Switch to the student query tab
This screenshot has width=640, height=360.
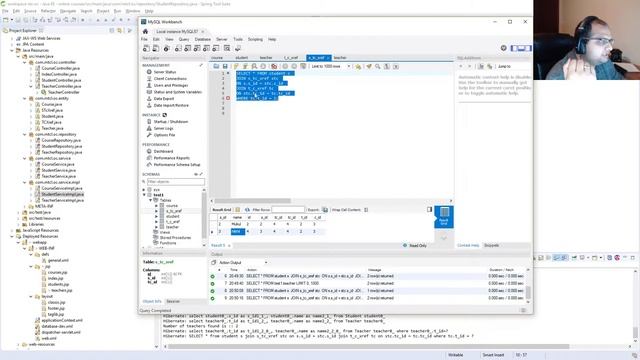[242, 58]
